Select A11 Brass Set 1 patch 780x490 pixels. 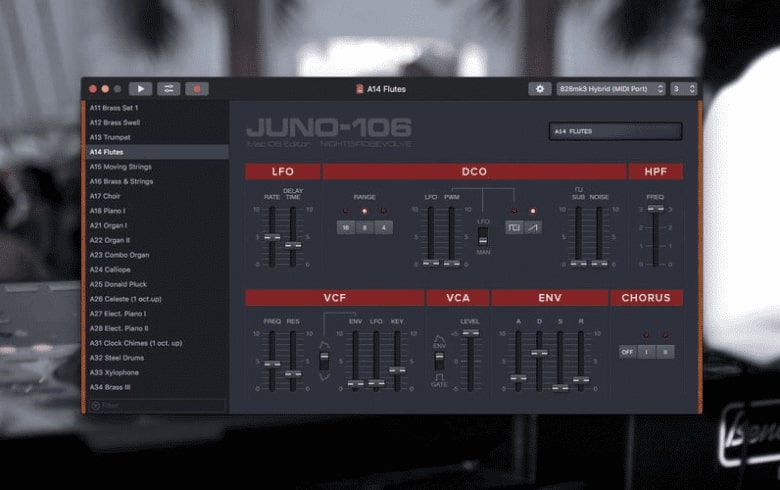pos(157,108)
